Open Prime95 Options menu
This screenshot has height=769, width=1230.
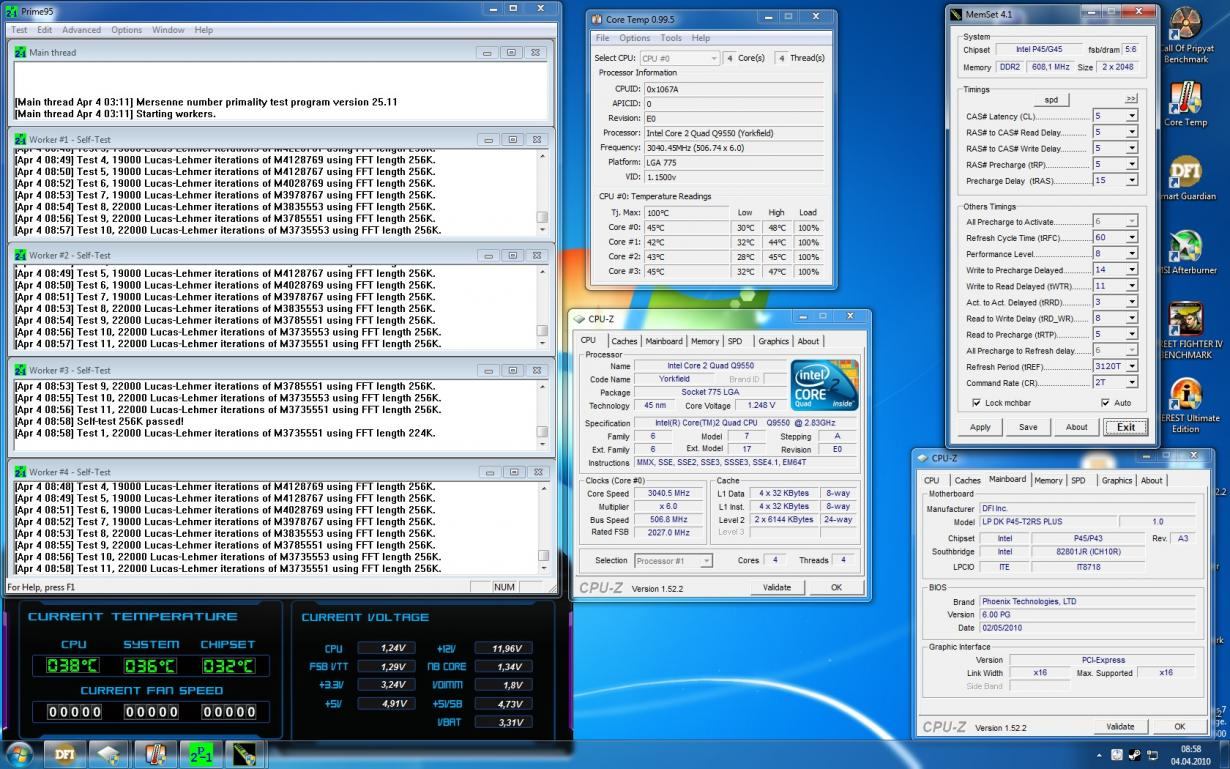(x=127, y=30)
